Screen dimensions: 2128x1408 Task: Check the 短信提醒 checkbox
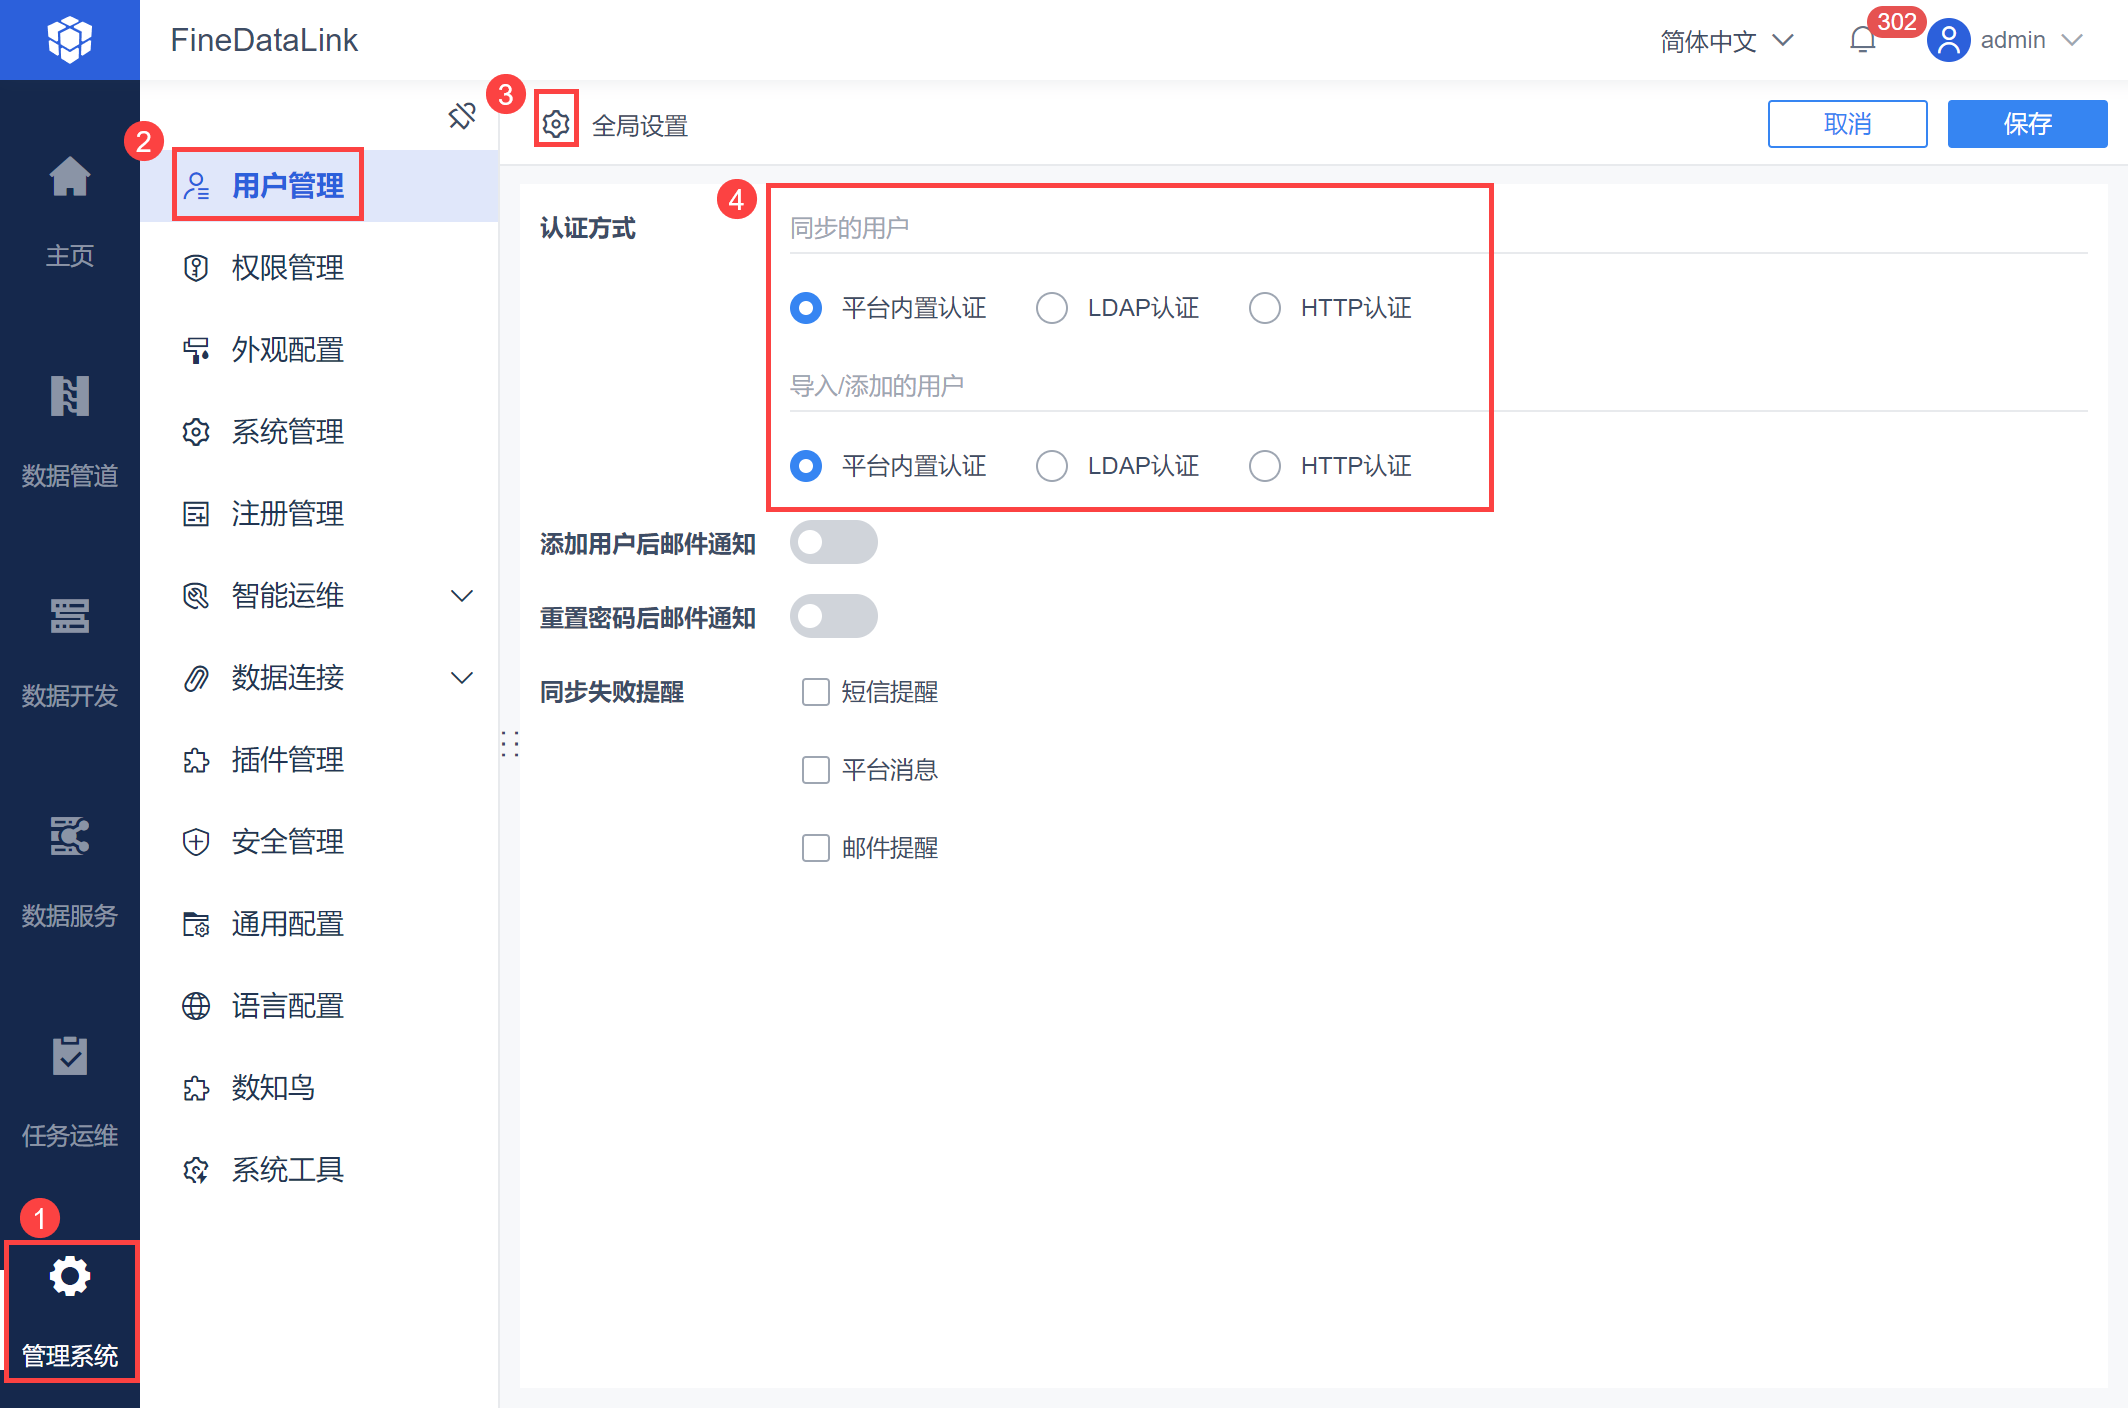point(815,692)
